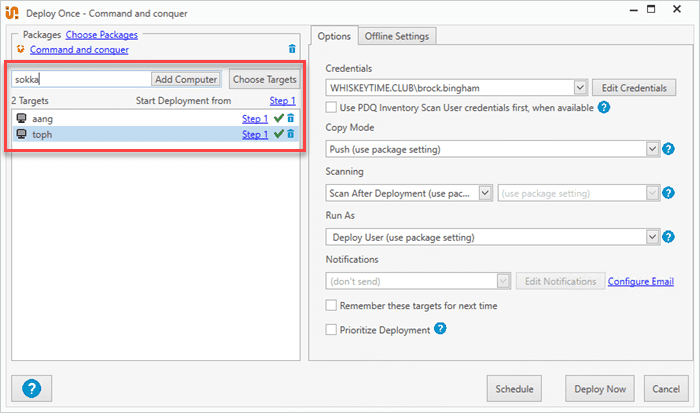Close the Deploy Once window
This screenshot has height=413, width=700.
677,9
